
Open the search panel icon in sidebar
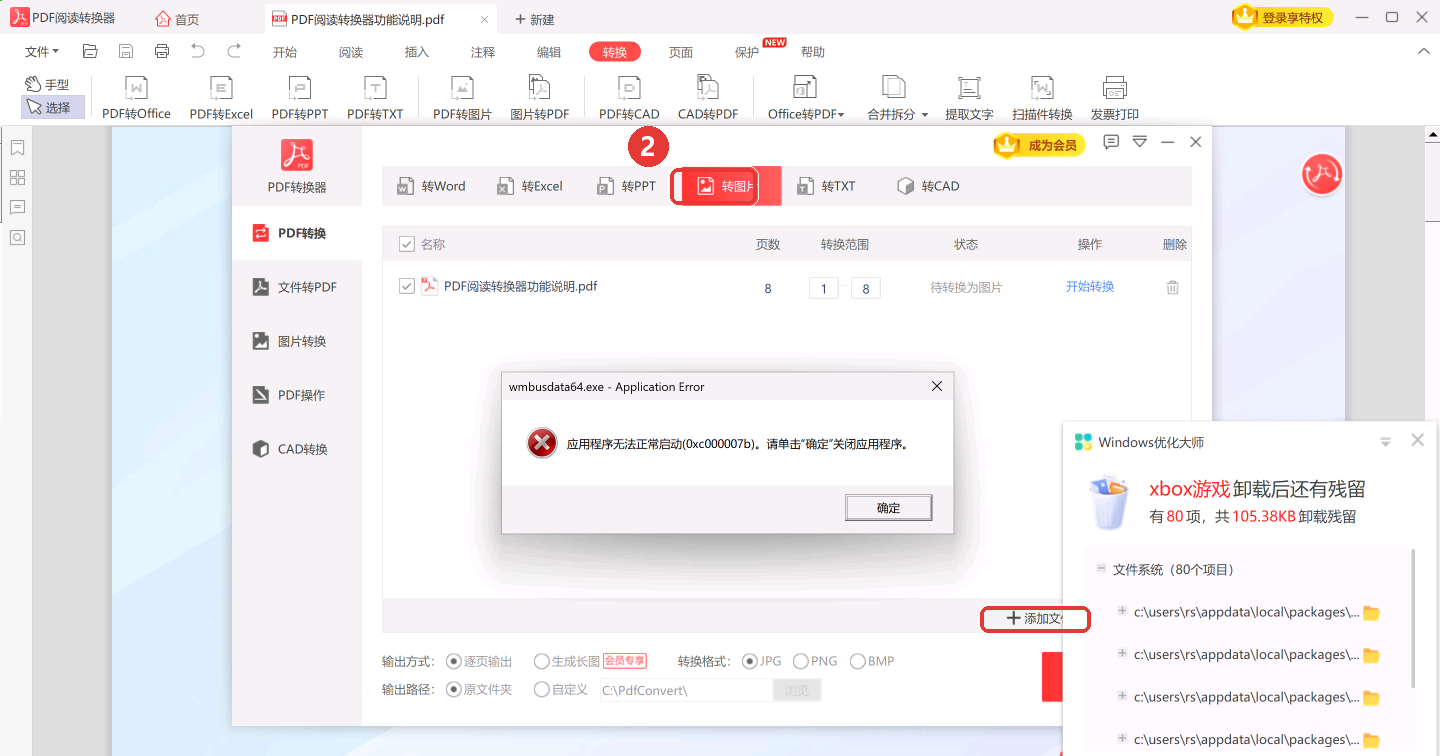pos(17,237)
